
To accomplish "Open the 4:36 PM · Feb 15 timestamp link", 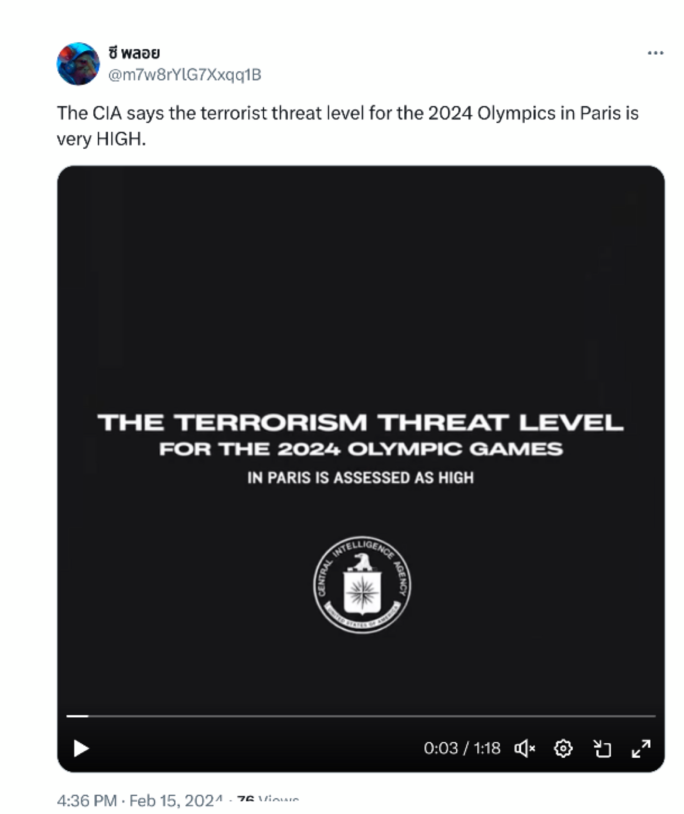I will click(x=140, y=801).
